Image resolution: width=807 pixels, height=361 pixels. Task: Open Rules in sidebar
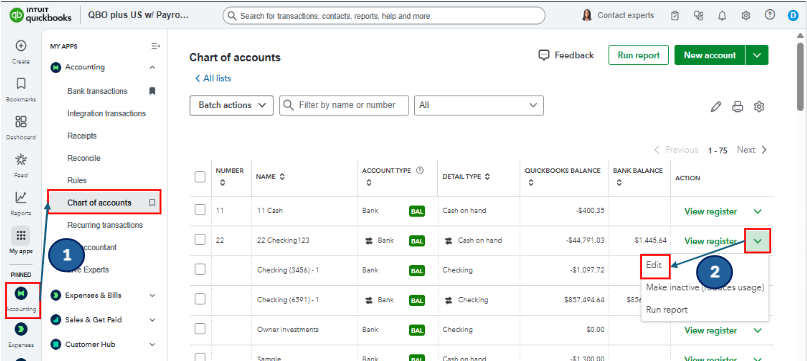click(x=77, y=180)
